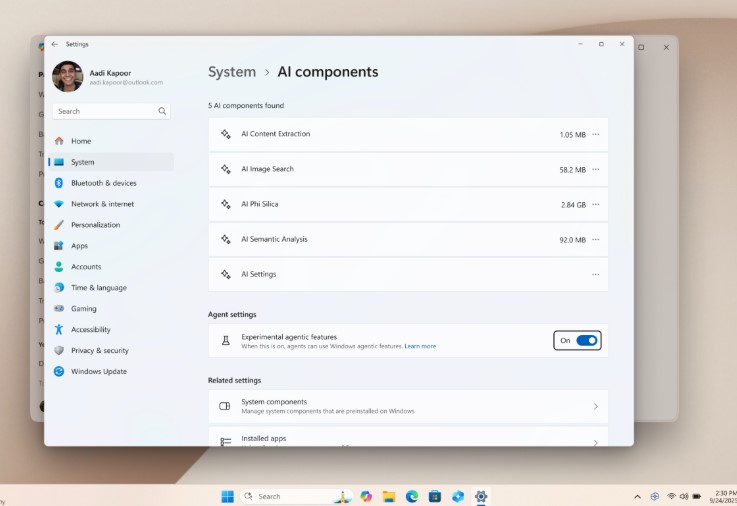This screenshot has height=506, width=737.
Task: Click the Windows Start button on taskbar
Action: pos(227,496)
